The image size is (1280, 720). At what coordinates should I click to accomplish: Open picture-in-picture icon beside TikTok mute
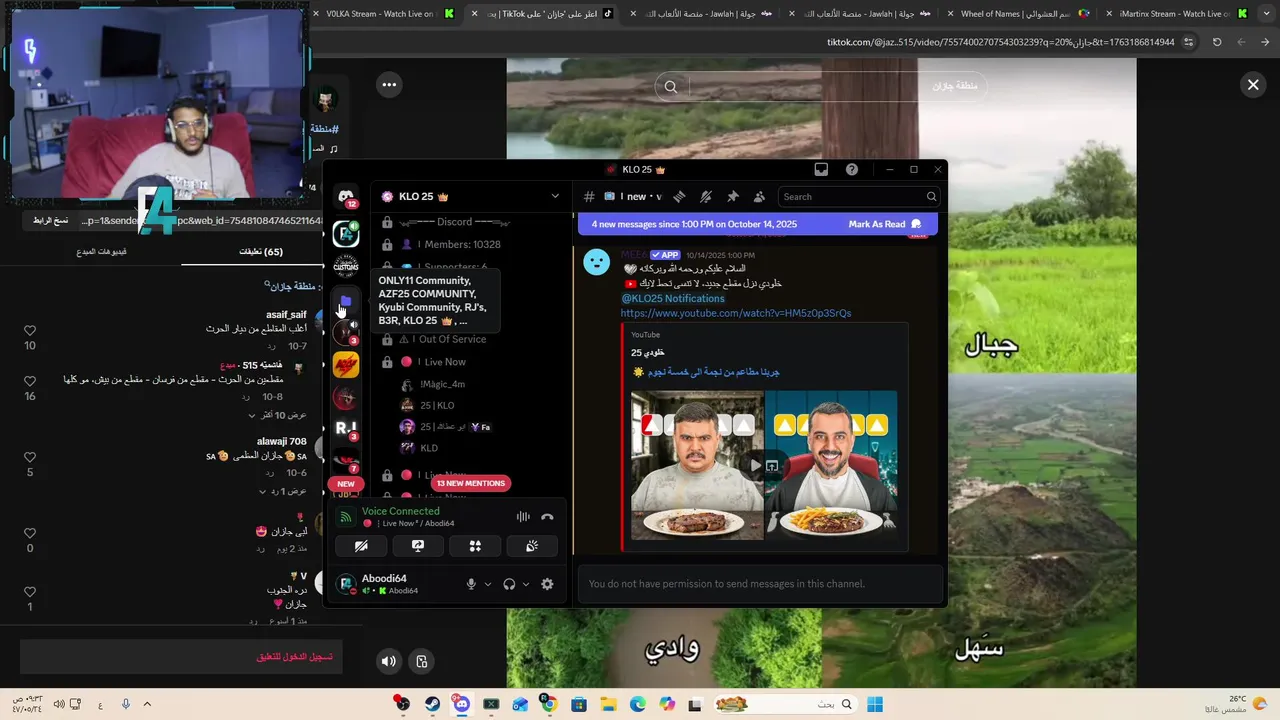(422, 661)
